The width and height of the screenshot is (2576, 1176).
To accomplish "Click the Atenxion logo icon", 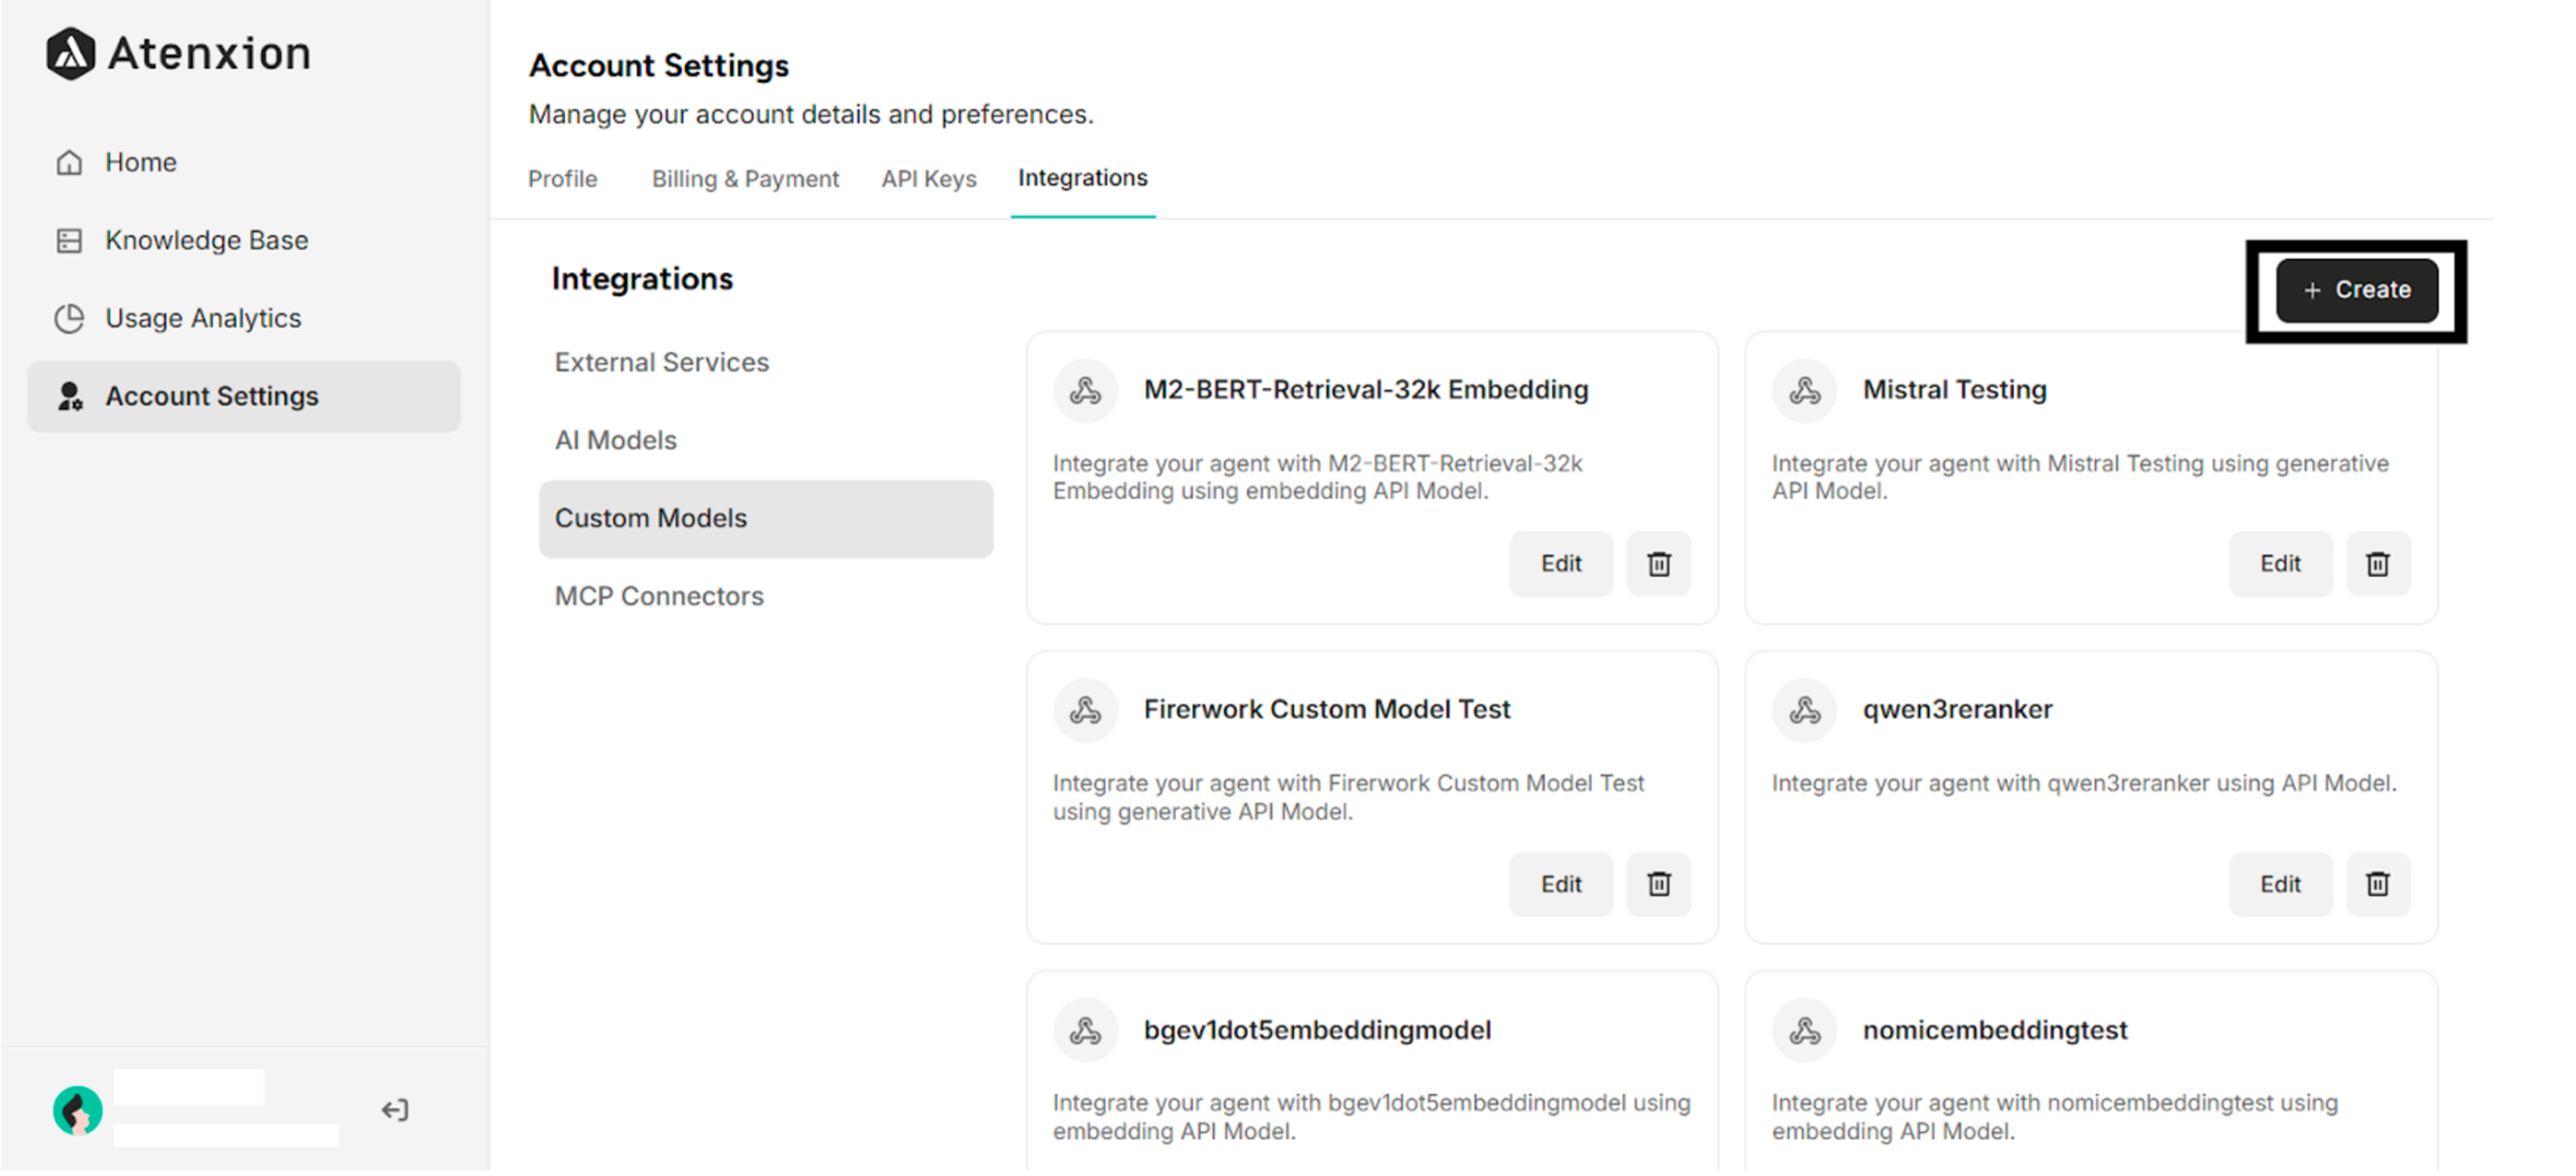I will click(x=70, y=53).
